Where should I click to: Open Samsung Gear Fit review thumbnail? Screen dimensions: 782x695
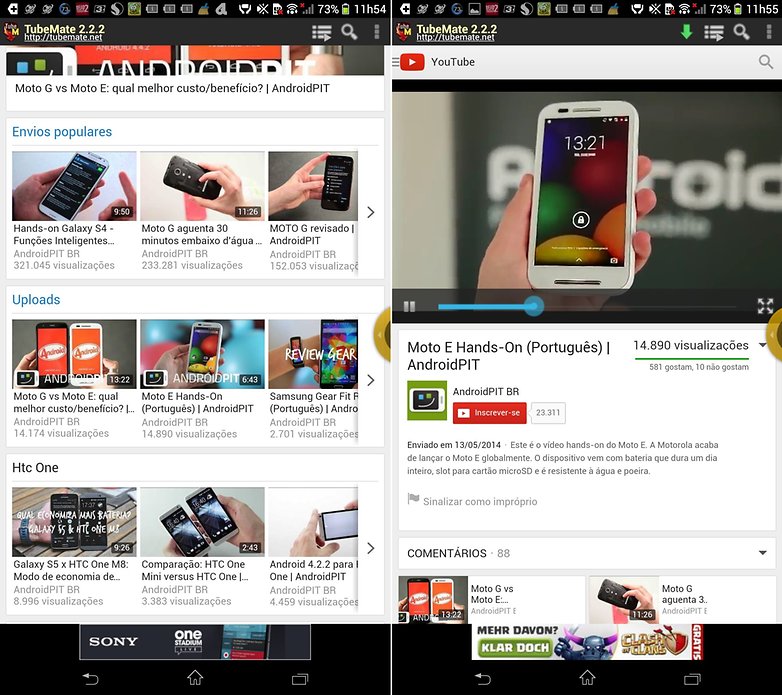coord(313,354)
